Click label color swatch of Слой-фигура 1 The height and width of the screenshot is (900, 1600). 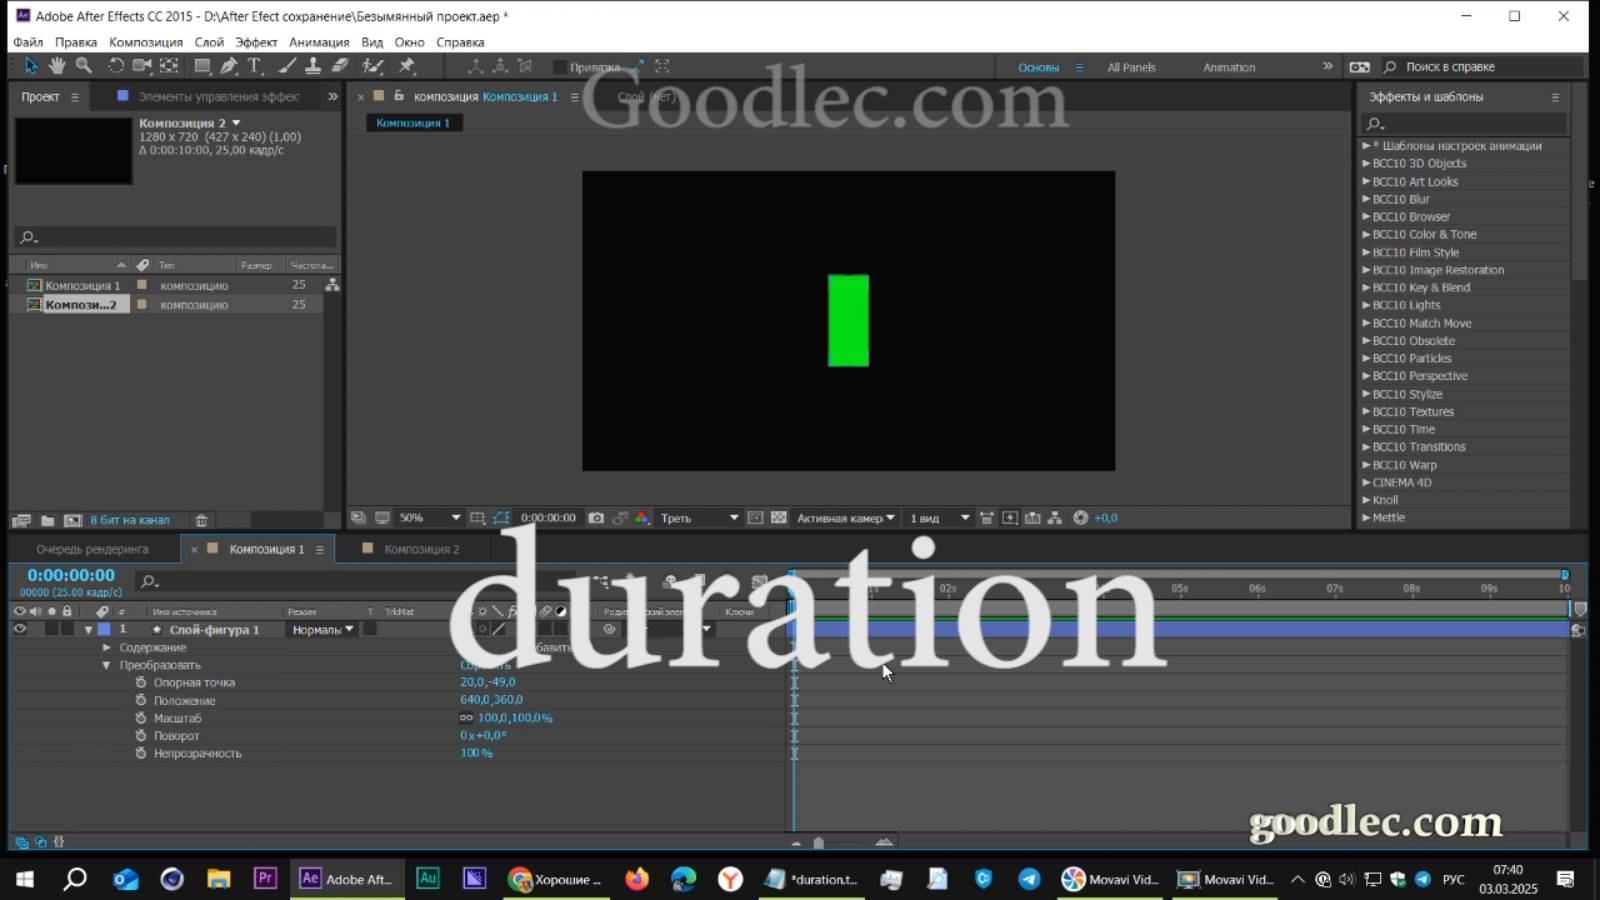104,629
